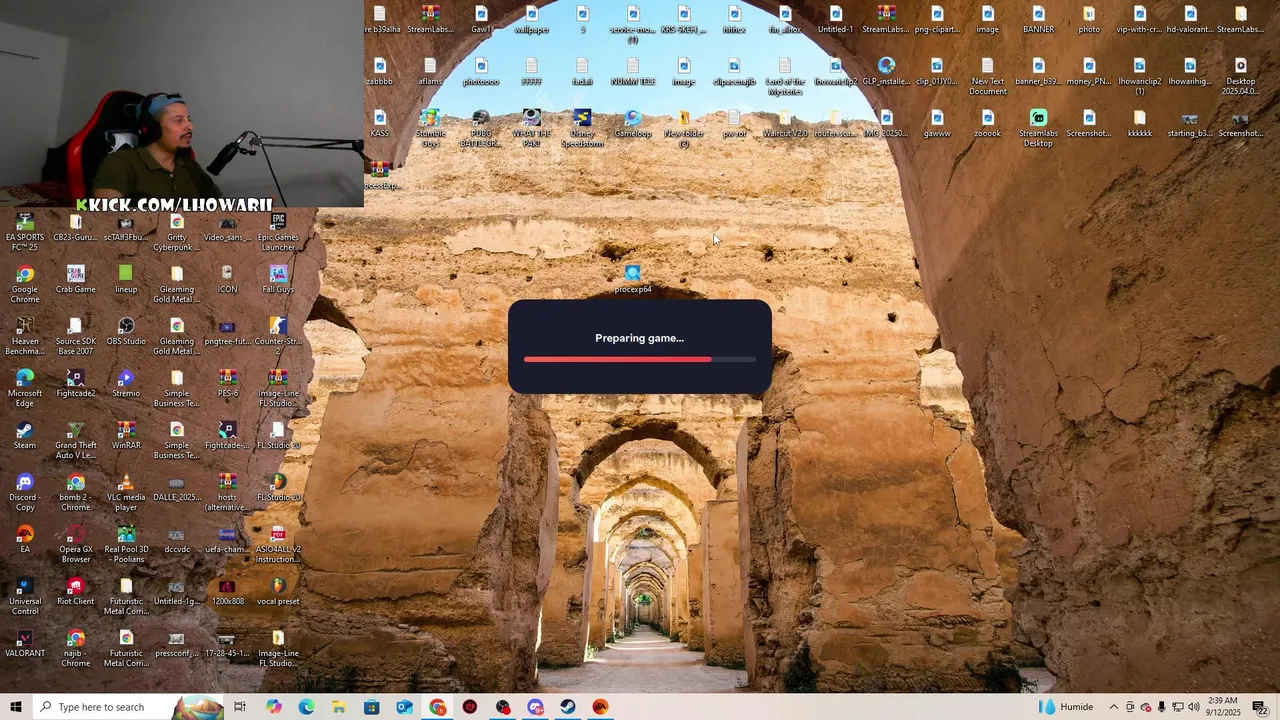The width and height of the screenshot is (1280, 720).
Task: Open the Windows Start menu
Action: click(x=16, y=707)
